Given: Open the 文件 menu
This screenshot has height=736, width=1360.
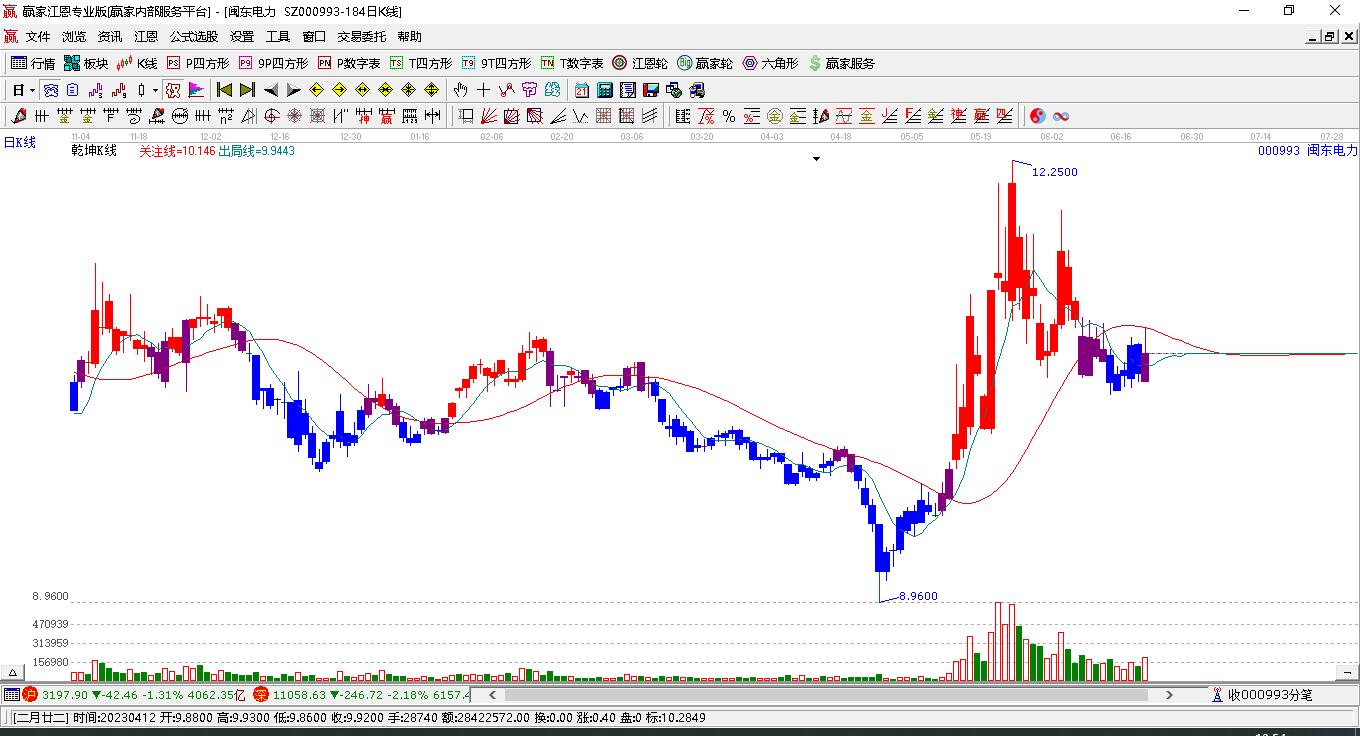Looking at the screenshot, I should (x=38, y=37).
